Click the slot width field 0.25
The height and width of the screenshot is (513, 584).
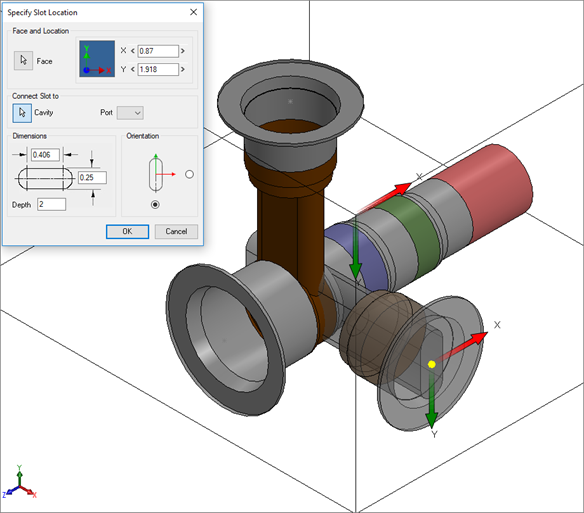tap(92, 178)
